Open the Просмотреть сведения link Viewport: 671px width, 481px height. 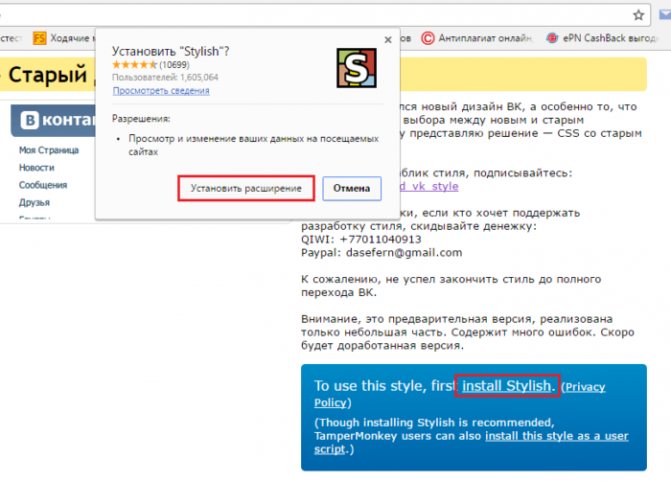click(x=161, y=91)
